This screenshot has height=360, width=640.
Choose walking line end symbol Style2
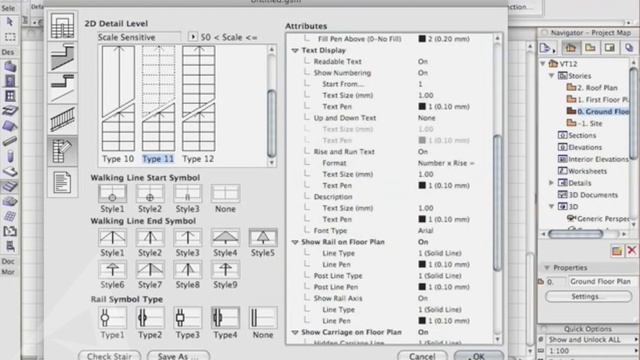(150, 238)
